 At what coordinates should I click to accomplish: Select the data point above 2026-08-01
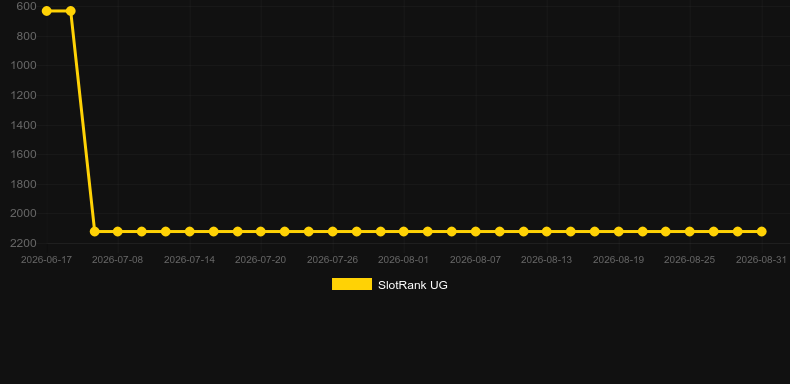pyautogui.click(x=404, y=231)
